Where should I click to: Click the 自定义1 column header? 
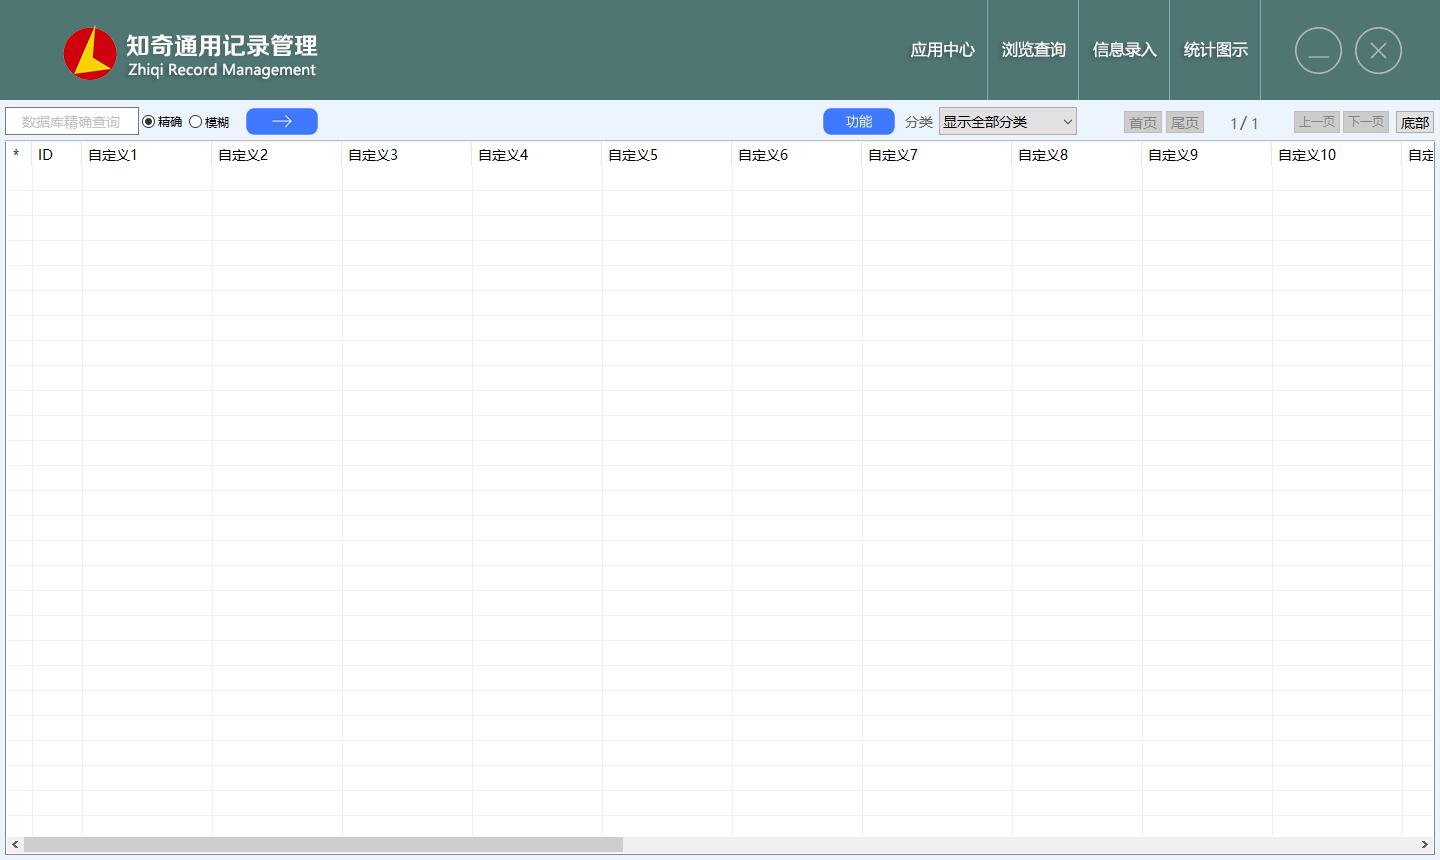tap(146, 155)
